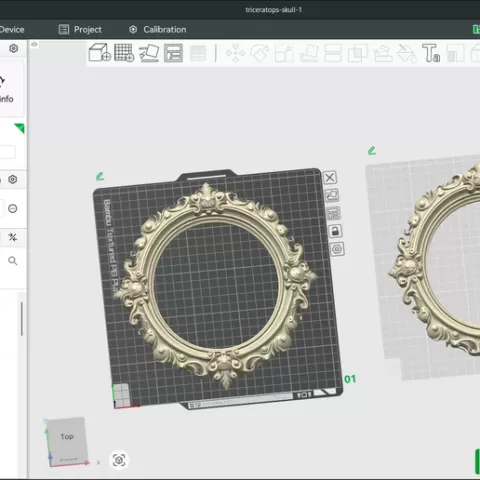
Task: Click the search magnifier icon in sidebar
Action: click(x=13, y=261)
